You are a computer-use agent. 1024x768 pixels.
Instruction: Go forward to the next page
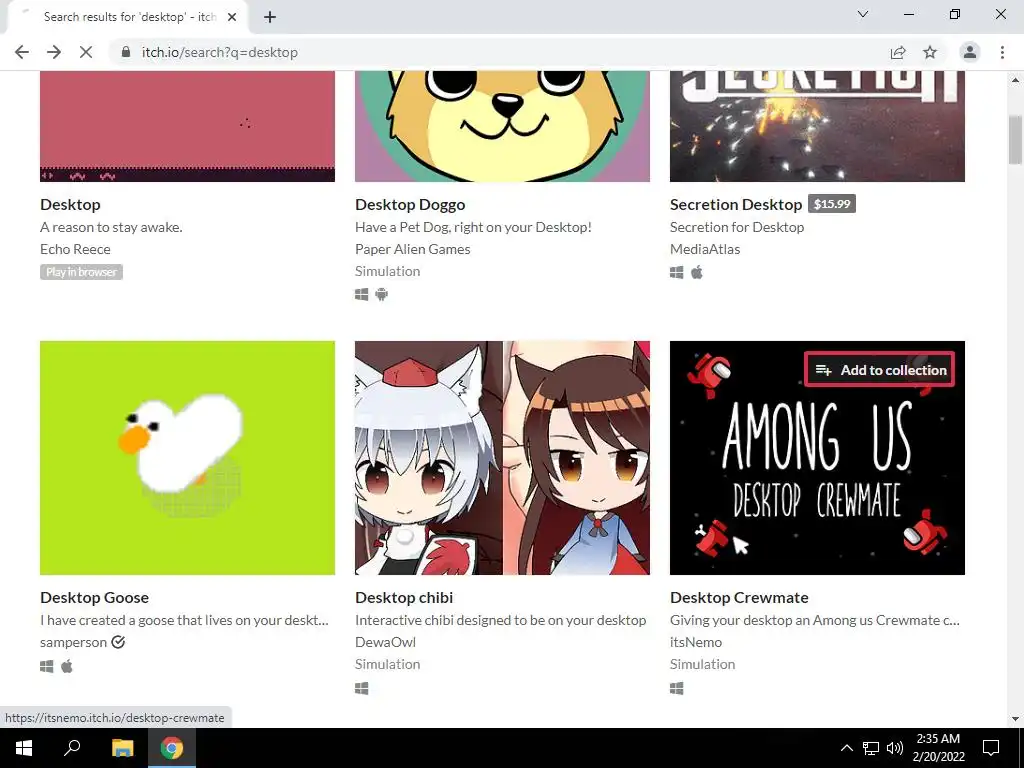tap(54, 52)
